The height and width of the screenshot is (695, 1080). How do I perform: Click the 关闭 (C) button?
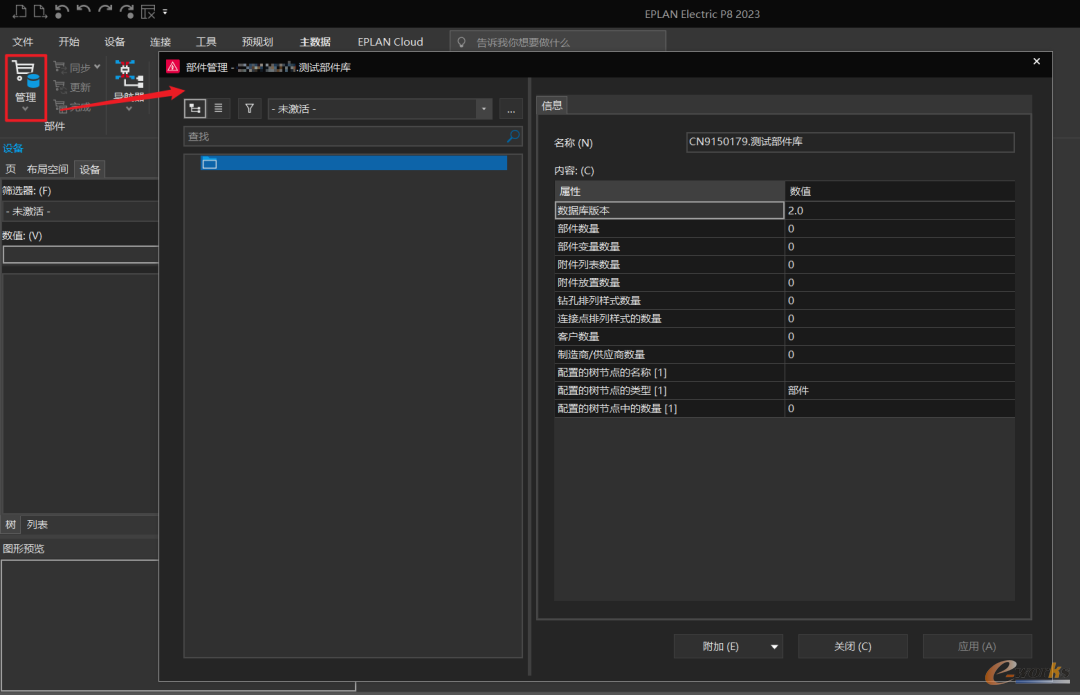coord(853,646)
